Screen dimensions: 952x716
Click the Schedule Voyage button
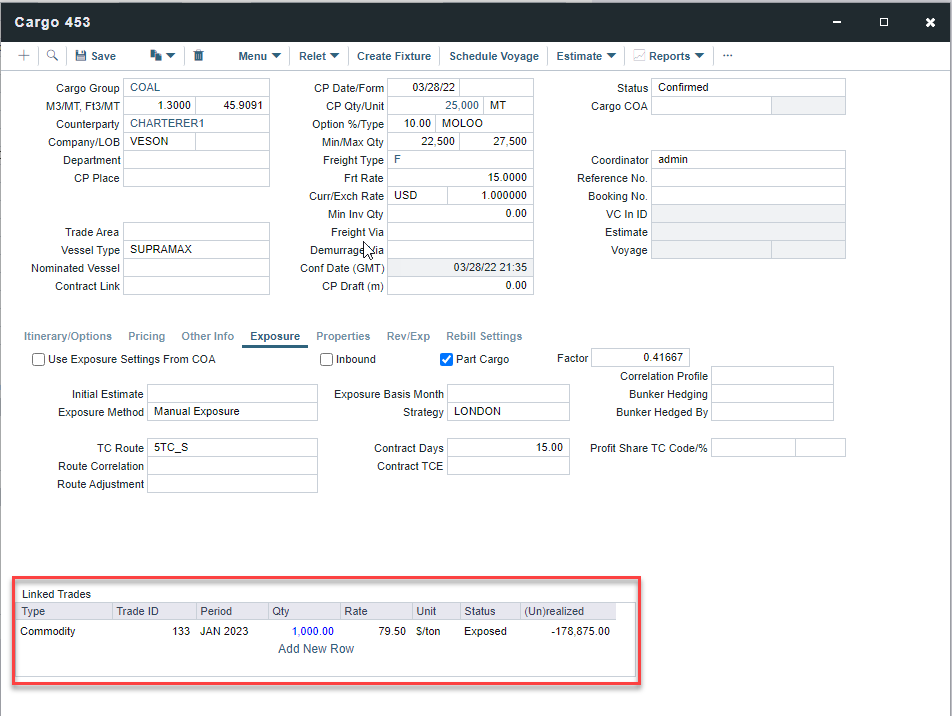point(494,56)
